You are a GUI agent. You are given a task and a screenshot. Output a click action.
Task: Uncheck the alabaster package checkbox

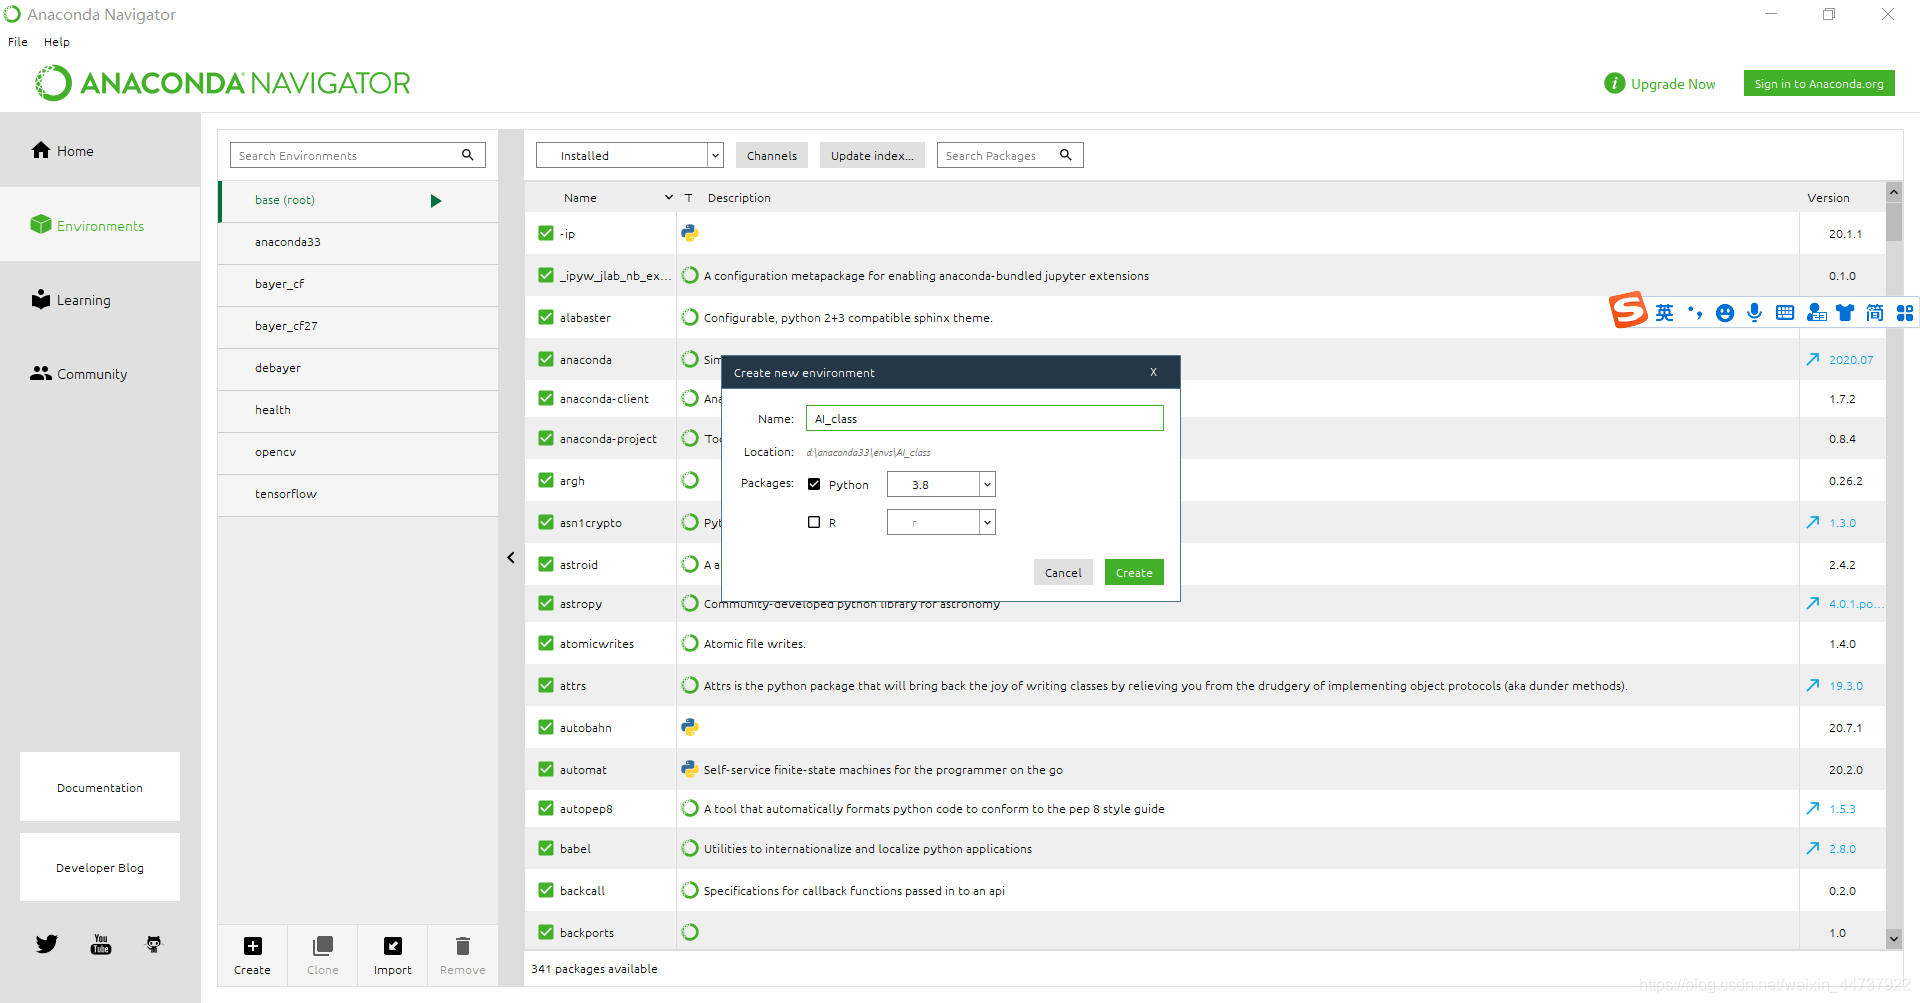point(546,317)
